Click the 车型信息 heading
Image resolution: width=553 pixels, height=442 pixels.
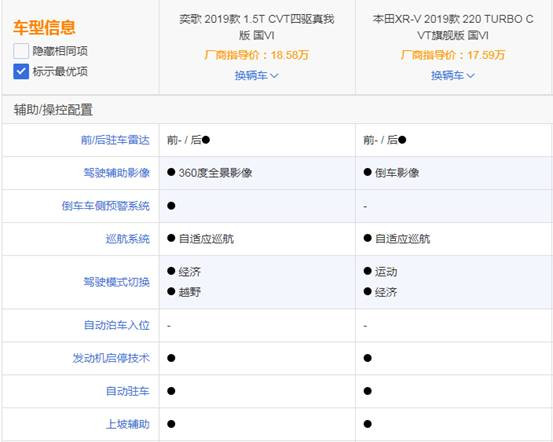(x=44, y=28)
